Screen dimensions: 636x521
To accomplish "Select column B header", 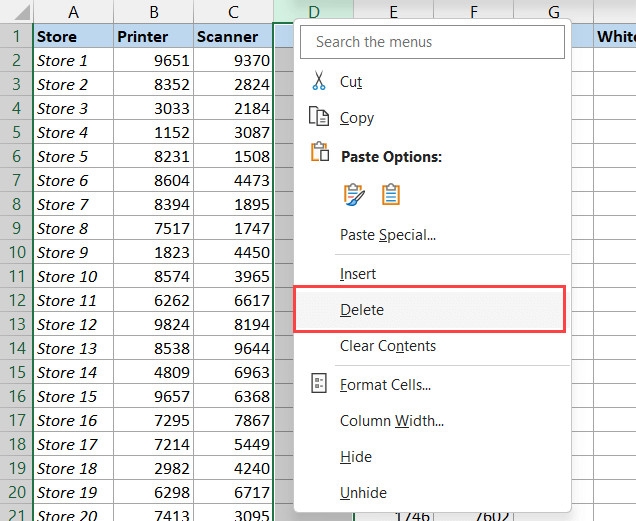I will point(154,12).
